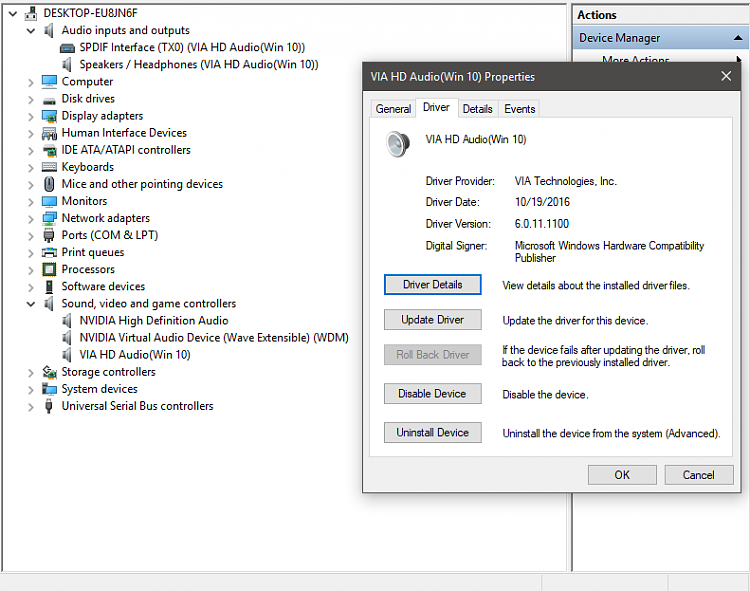Open the Events tab

click(519, 109)
